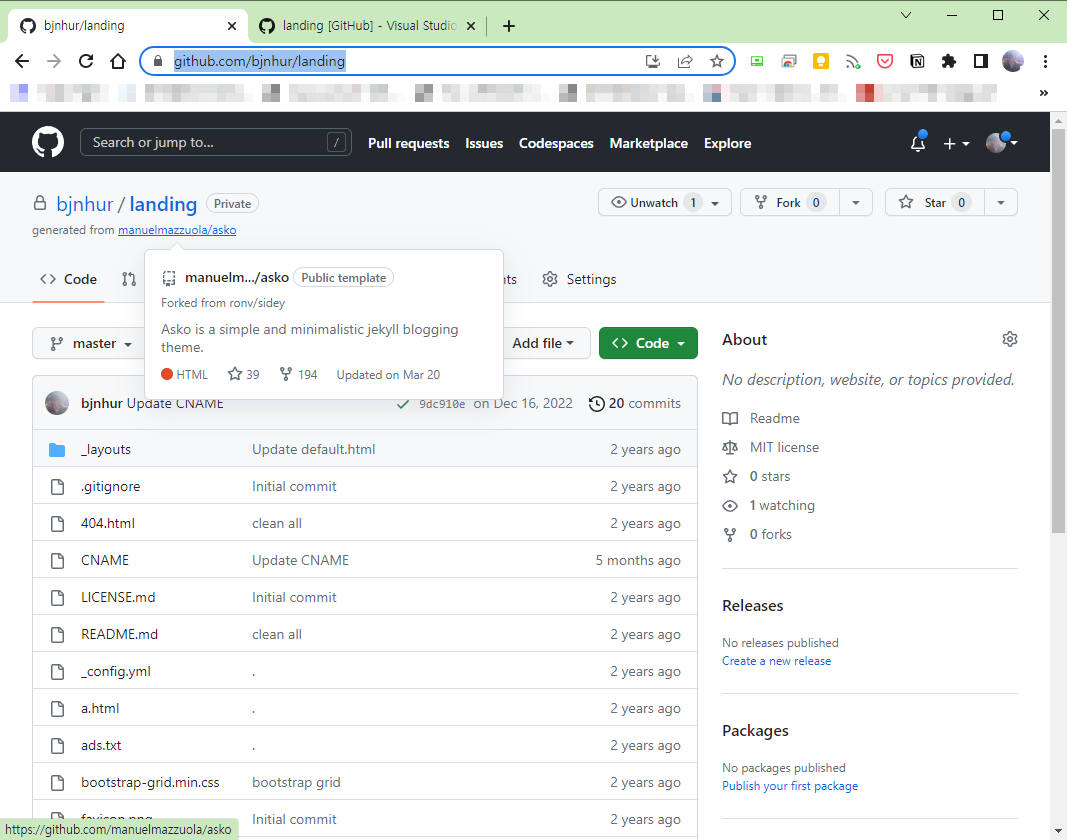Close the landing [GitHub] Visual Studio tab
The image size is (1067, 840).
(470, 26)
